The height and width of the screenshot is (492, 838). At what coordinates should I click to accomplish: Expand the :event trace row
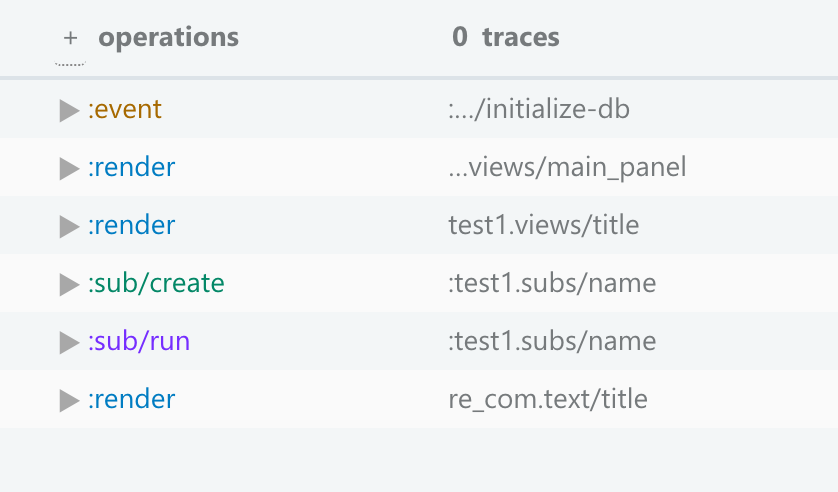[x=69, y=110]
